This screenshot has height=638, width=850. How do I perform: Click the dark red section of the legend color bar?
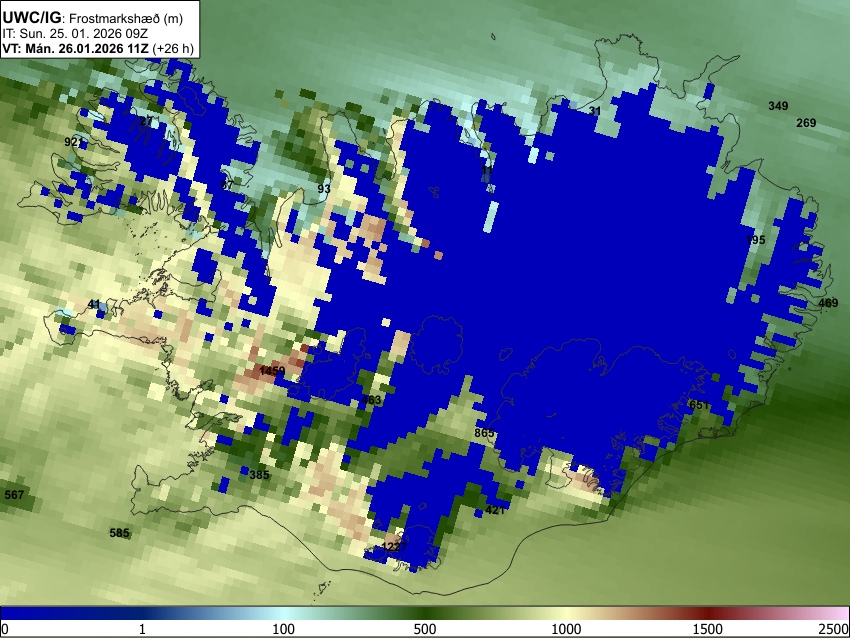coord(708,614)
